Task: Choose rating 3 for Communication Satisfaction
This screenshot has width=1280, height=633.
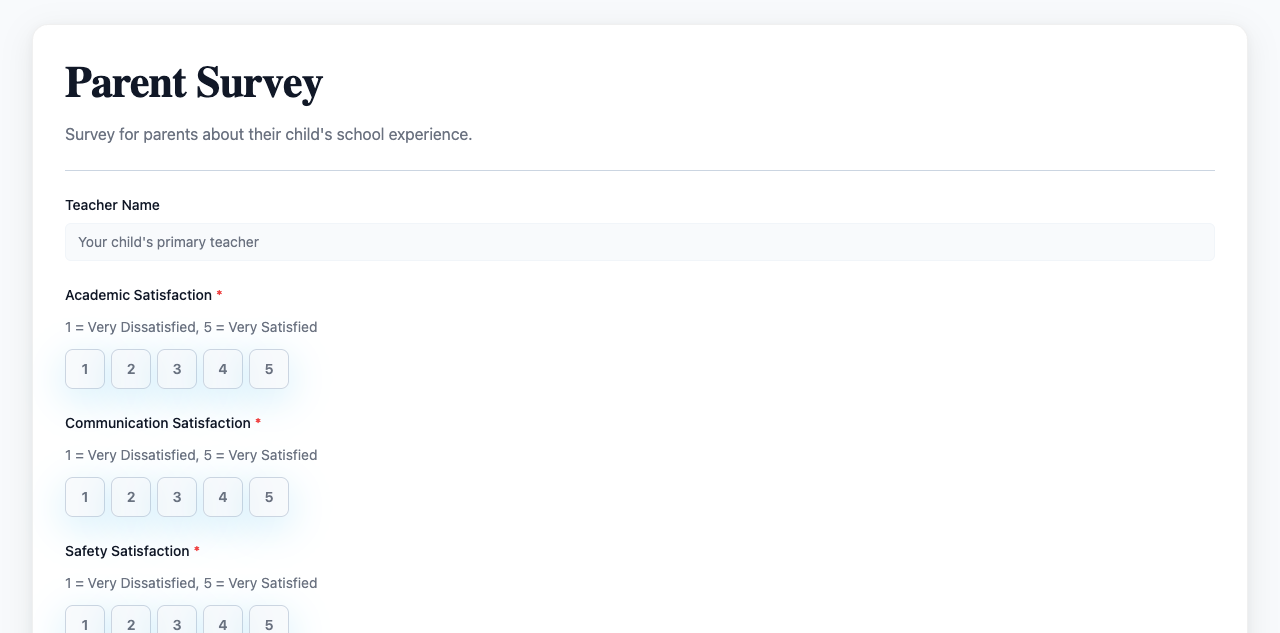Action: [x=176, y=497]
